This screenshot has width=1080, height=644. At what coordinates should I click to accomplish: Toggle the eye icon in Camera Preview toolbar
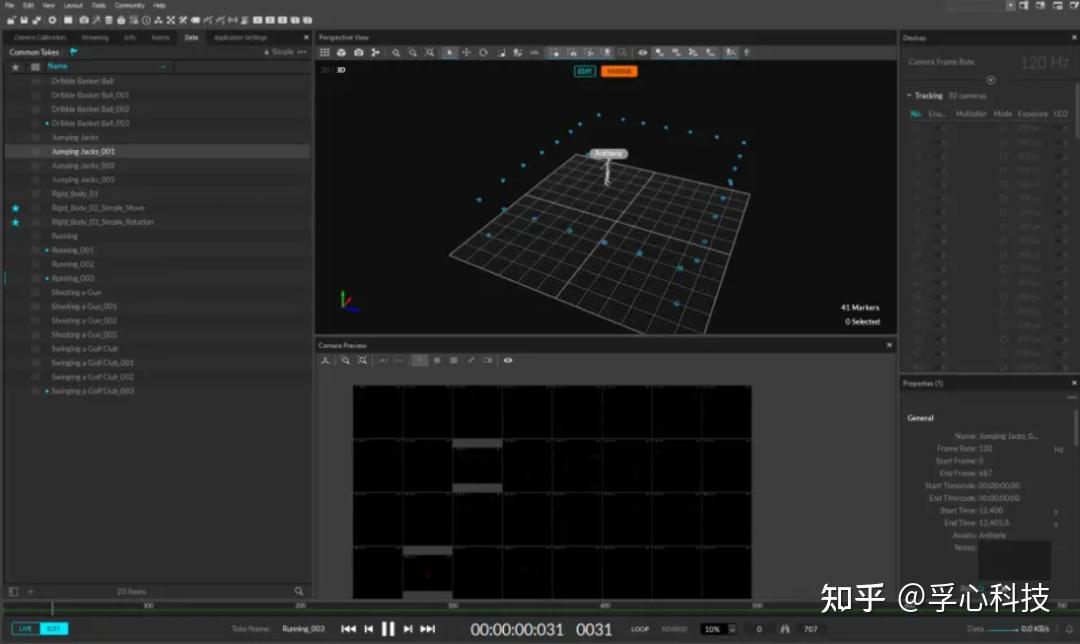[508, 360]
